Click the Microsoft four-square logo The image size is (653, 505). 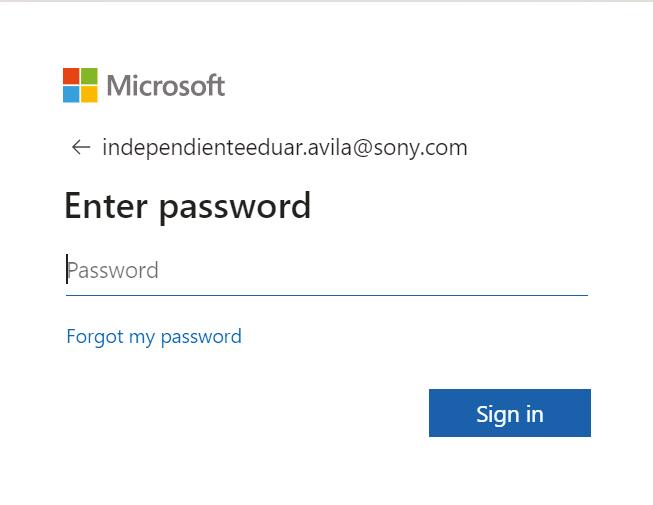(x=80, y=85)
